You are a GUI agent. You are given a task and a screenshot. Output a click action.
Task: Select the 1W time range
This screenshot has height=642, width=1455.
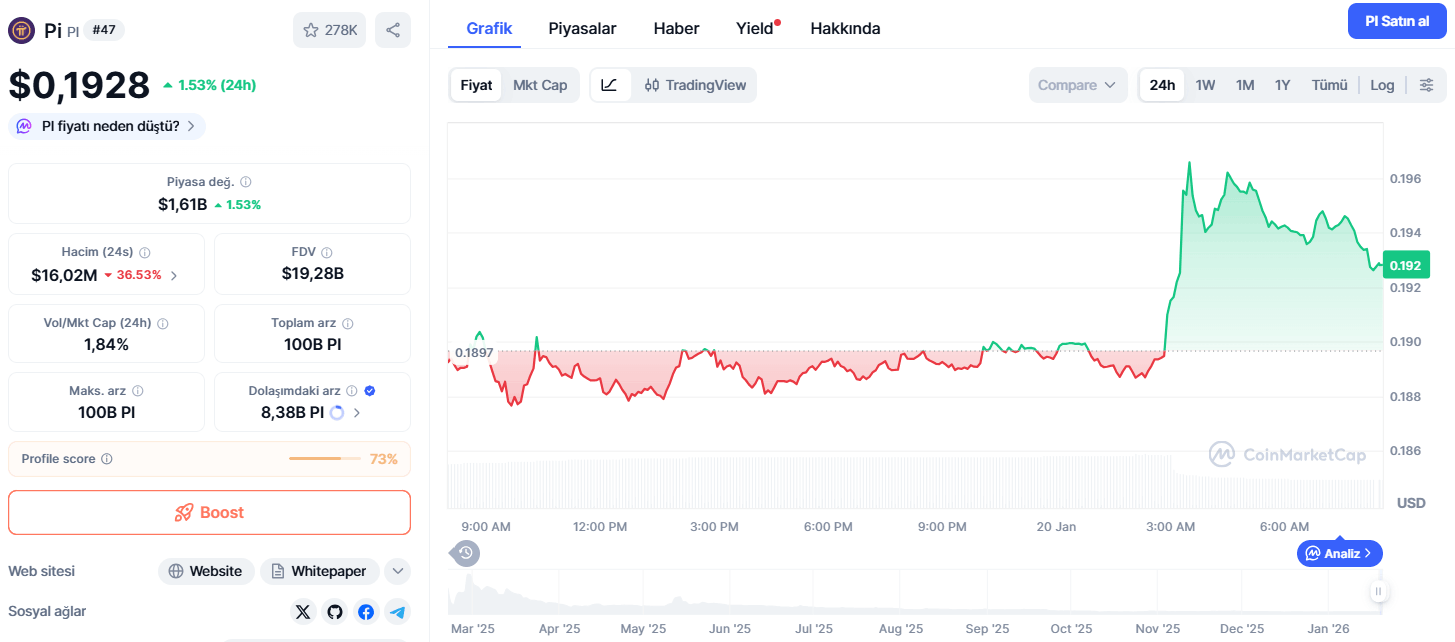click(1205, 85)
